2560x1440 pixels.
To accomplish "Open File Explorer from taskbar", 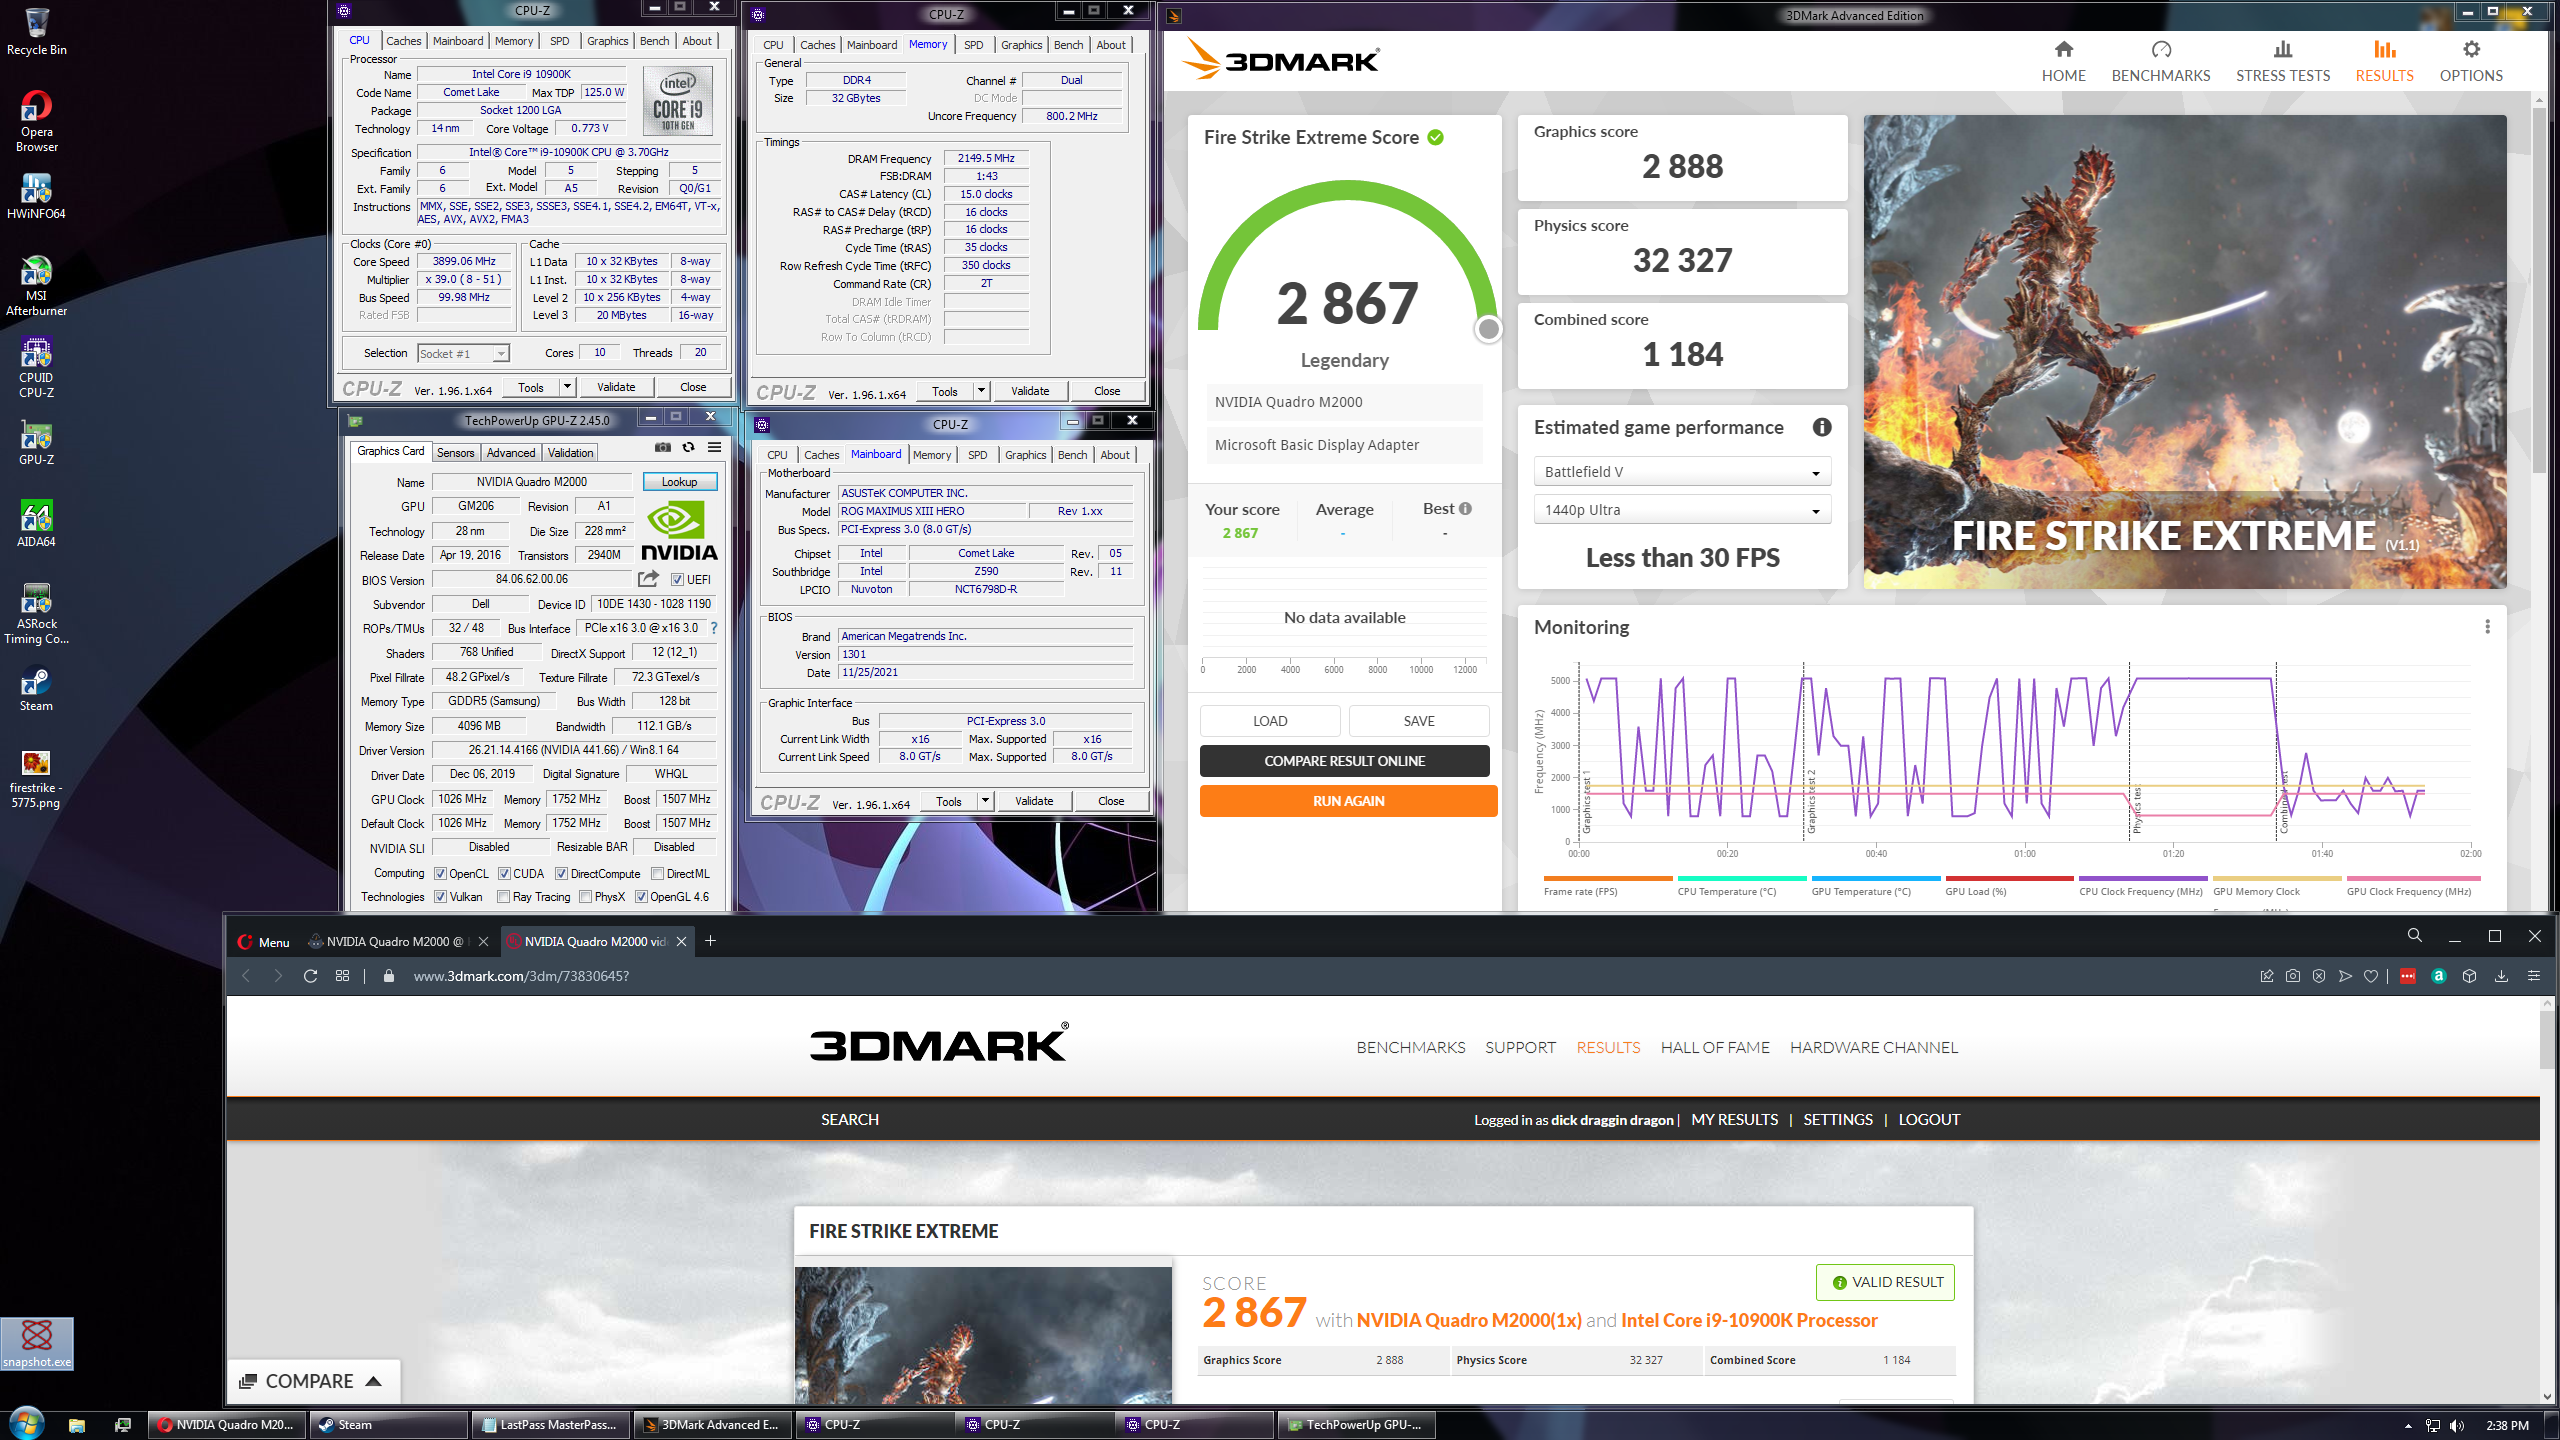I will pyautogui.click(x=76, y=1425).
